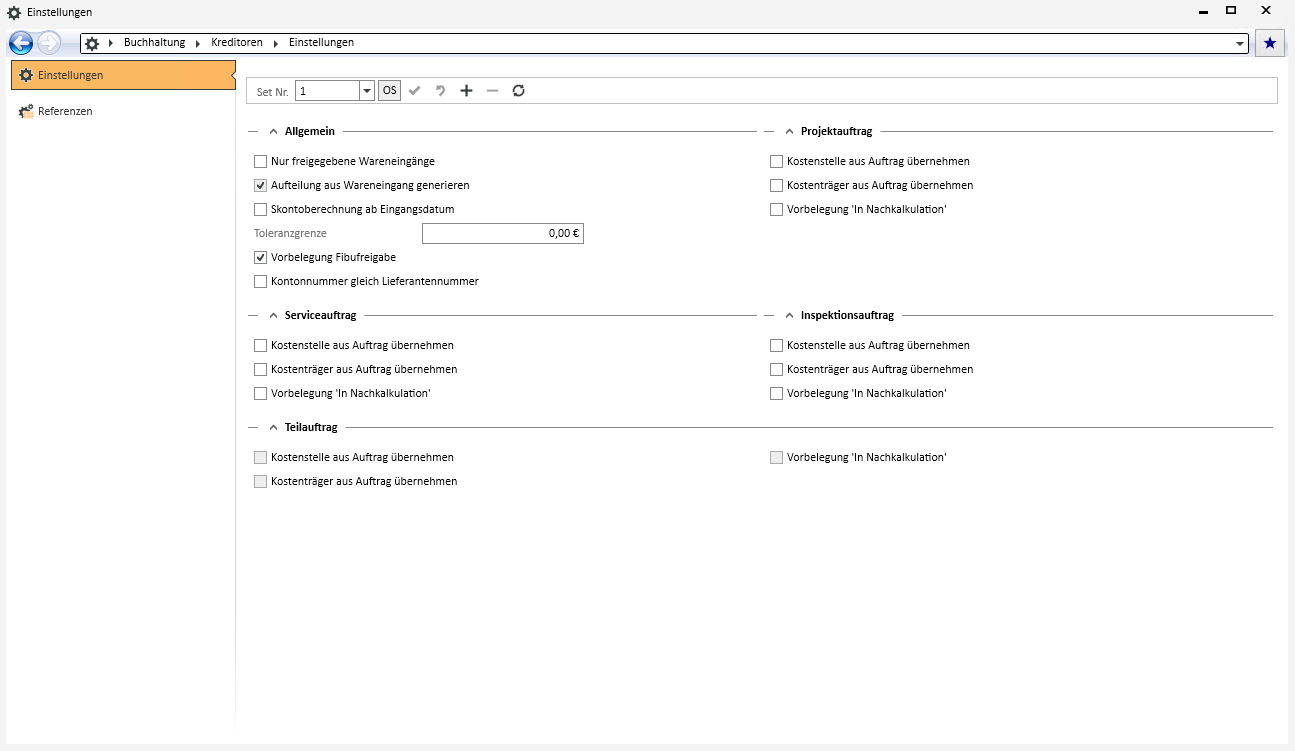The height and width of the screenshot is (751, 1295).
Task: Add a new set with the plus icon
Action: point(466,91)
